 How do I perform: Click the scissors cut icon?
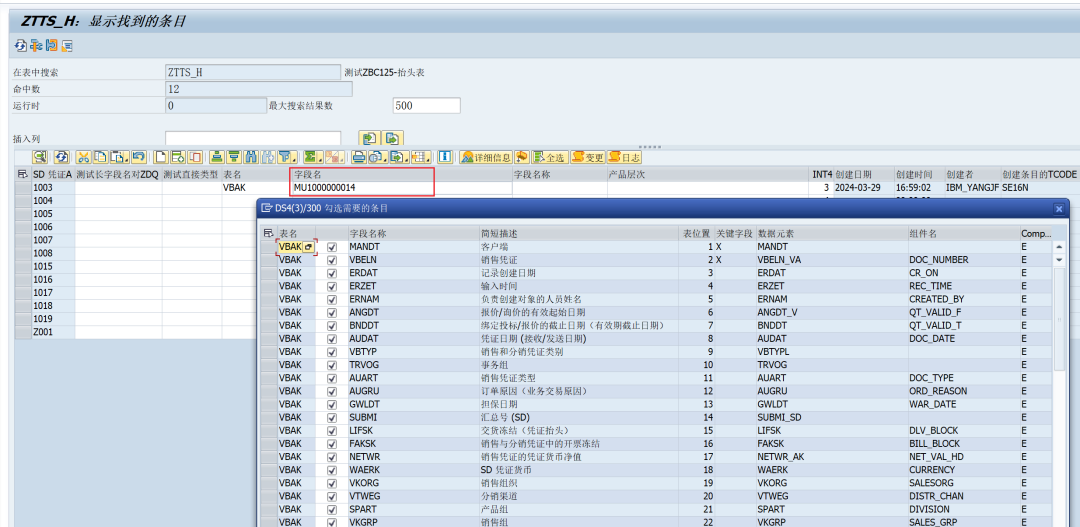tap(83, 157)
